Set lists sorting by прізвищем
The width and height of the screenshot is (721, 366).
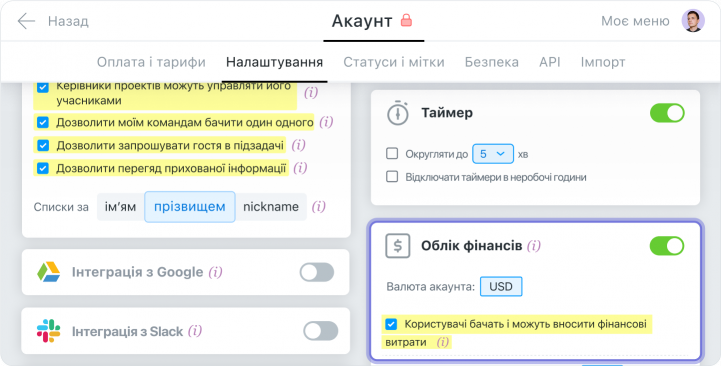click(190, 207)
